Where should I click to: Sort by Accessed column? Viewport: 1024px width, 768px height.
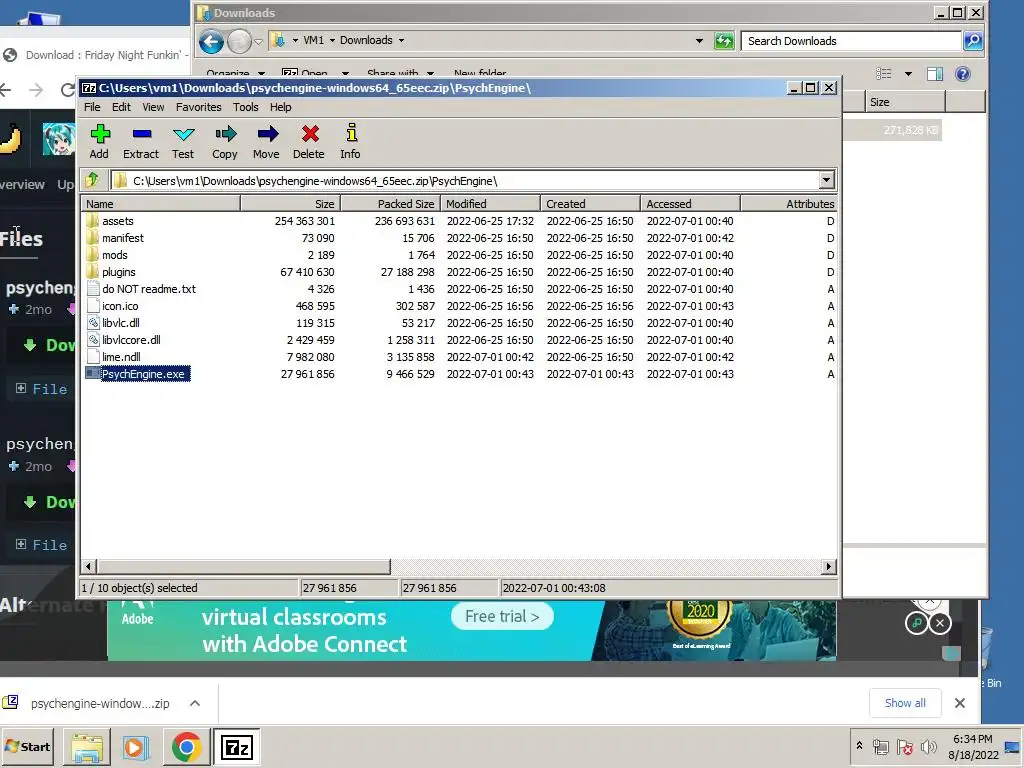(x=690, y=204)
